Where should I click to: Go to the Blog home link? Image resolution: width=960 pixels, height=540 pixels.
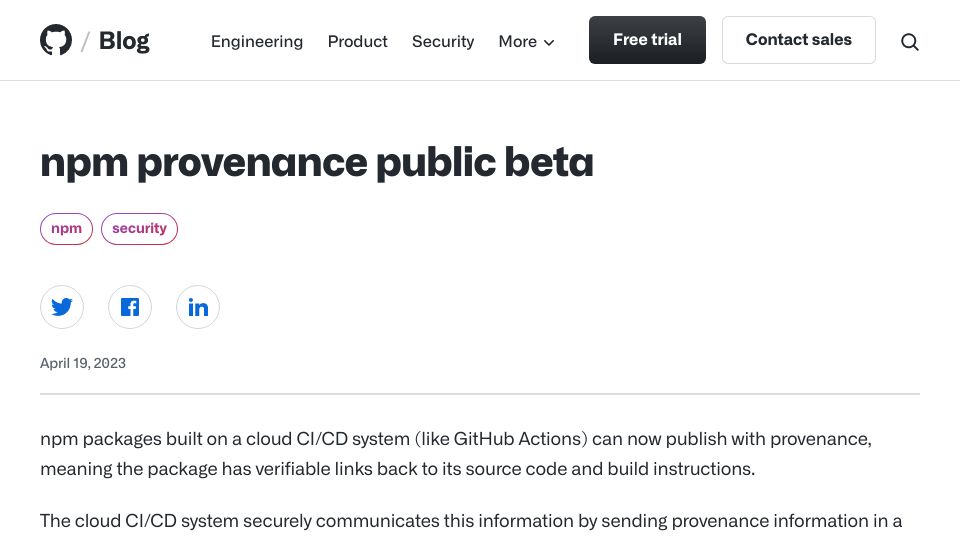[124, 41]
